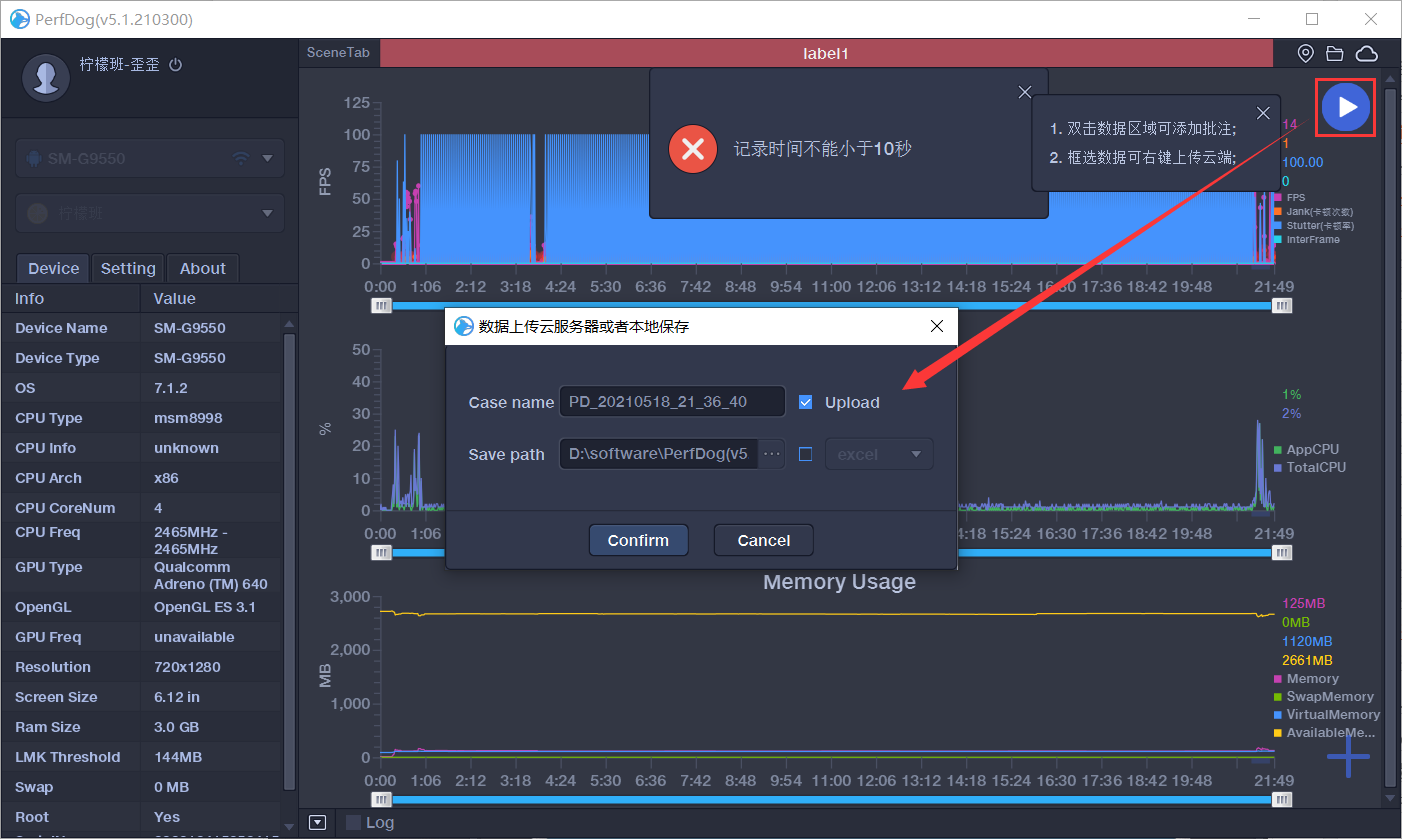This screenshot has width=1402, height=839.
Task: Click the Confirm button
Action: 638,540
